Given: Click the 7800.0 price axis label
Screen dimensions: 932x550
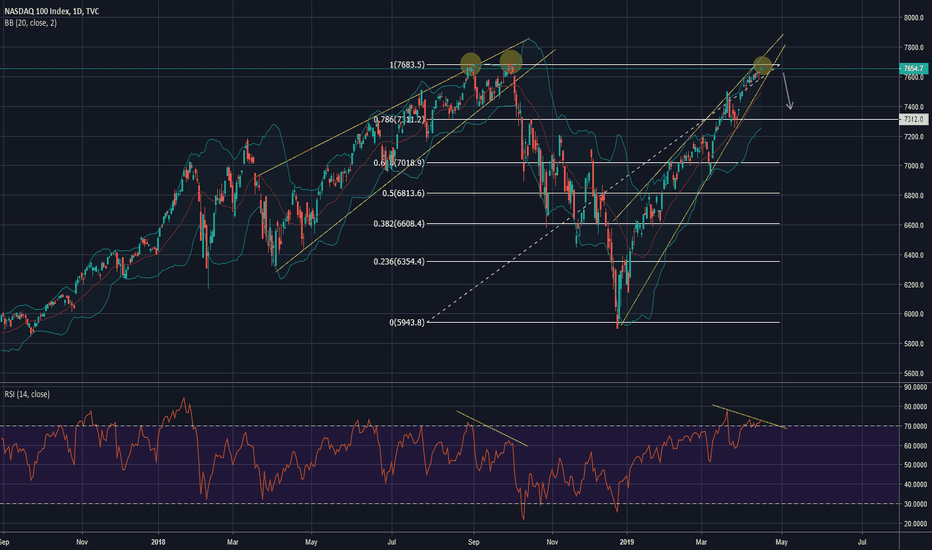Looking at the screenshot, I should (914, 48).
